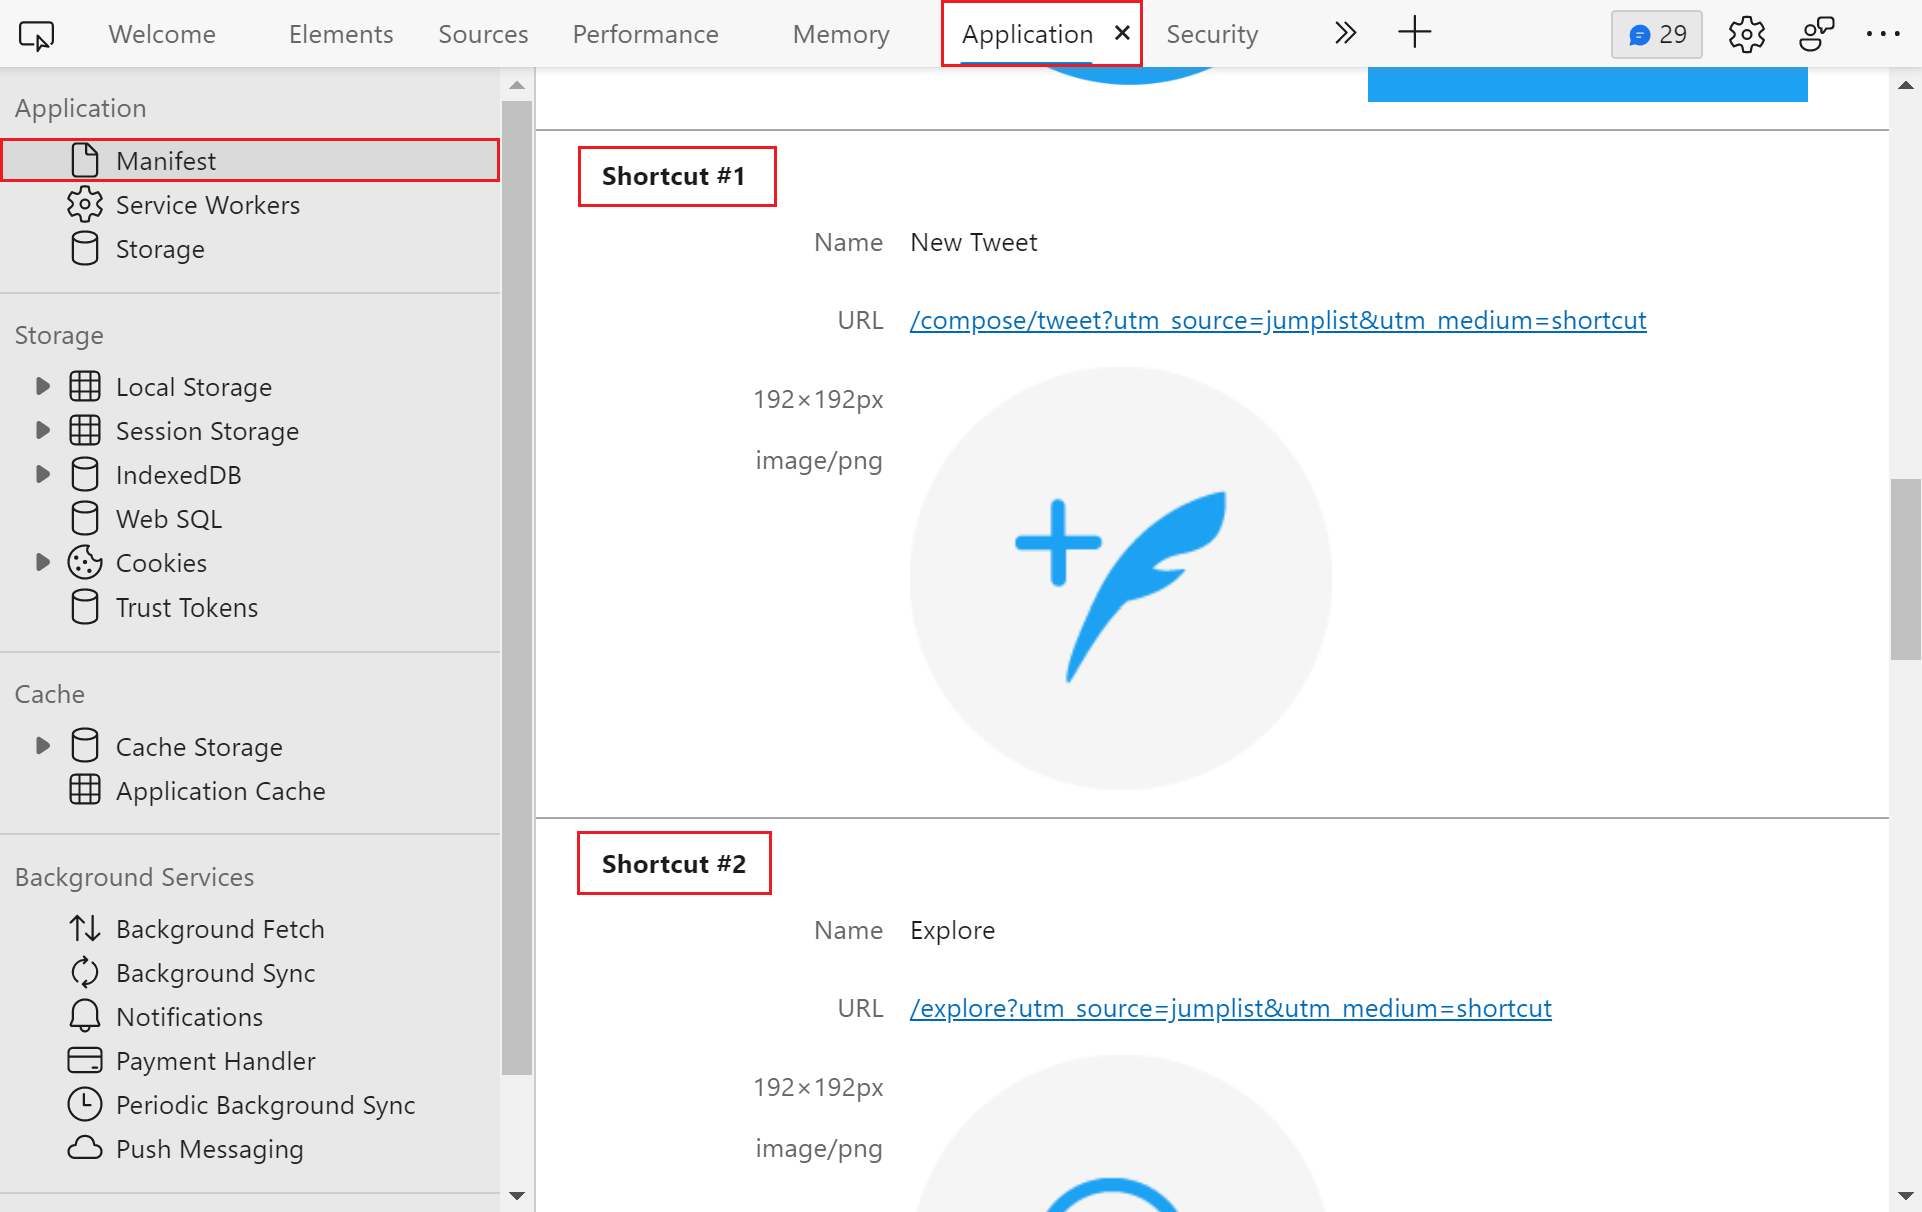The height and width of the screenshot is (1212, 1922).
Task: Open the Explore shortcut URL
Action: [x=1231, y=1008]
